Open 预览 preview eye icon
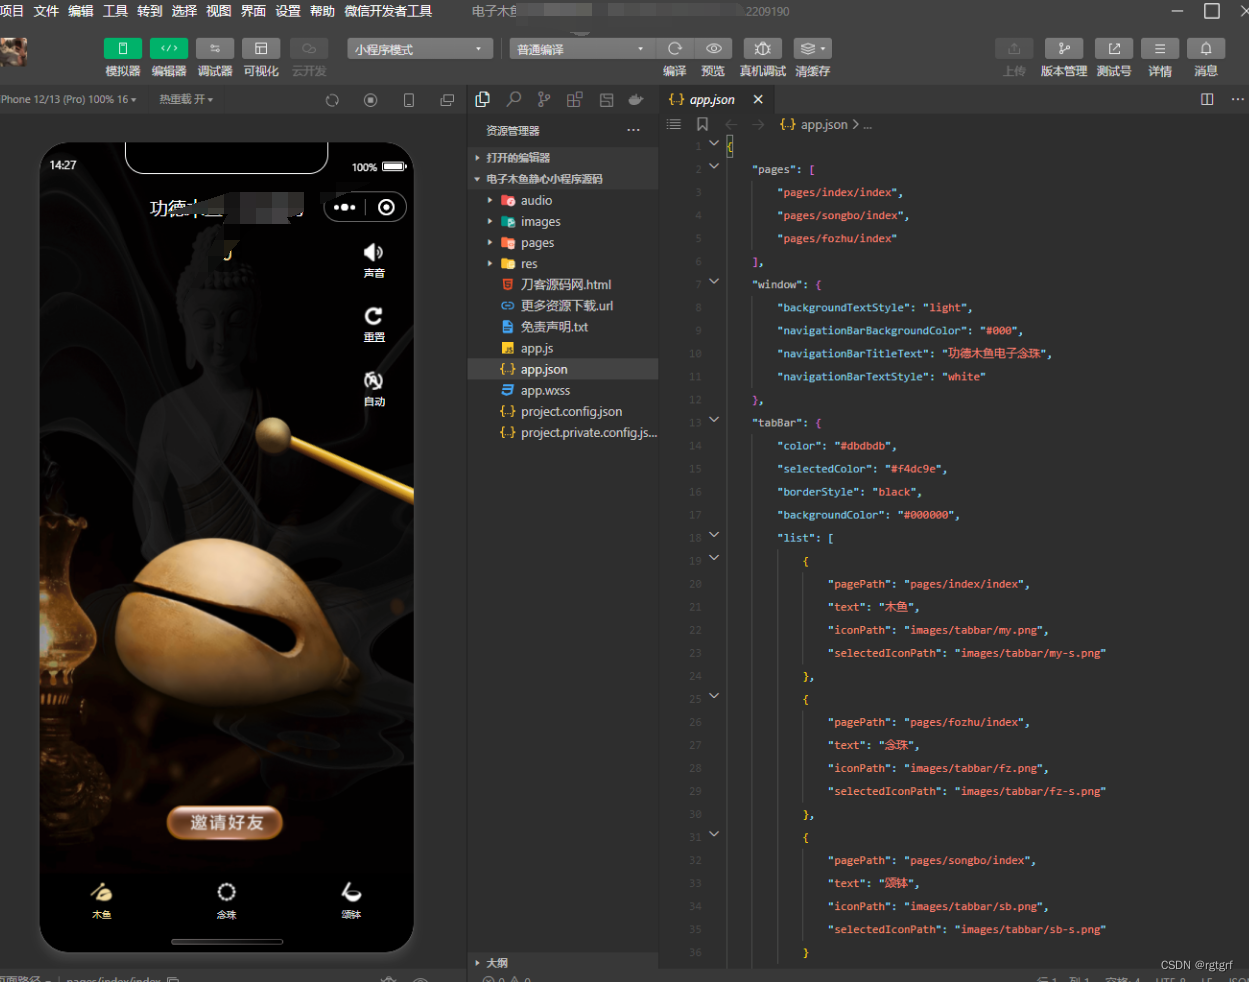Viewport: 1249px width, 982px height. (713, 49)
